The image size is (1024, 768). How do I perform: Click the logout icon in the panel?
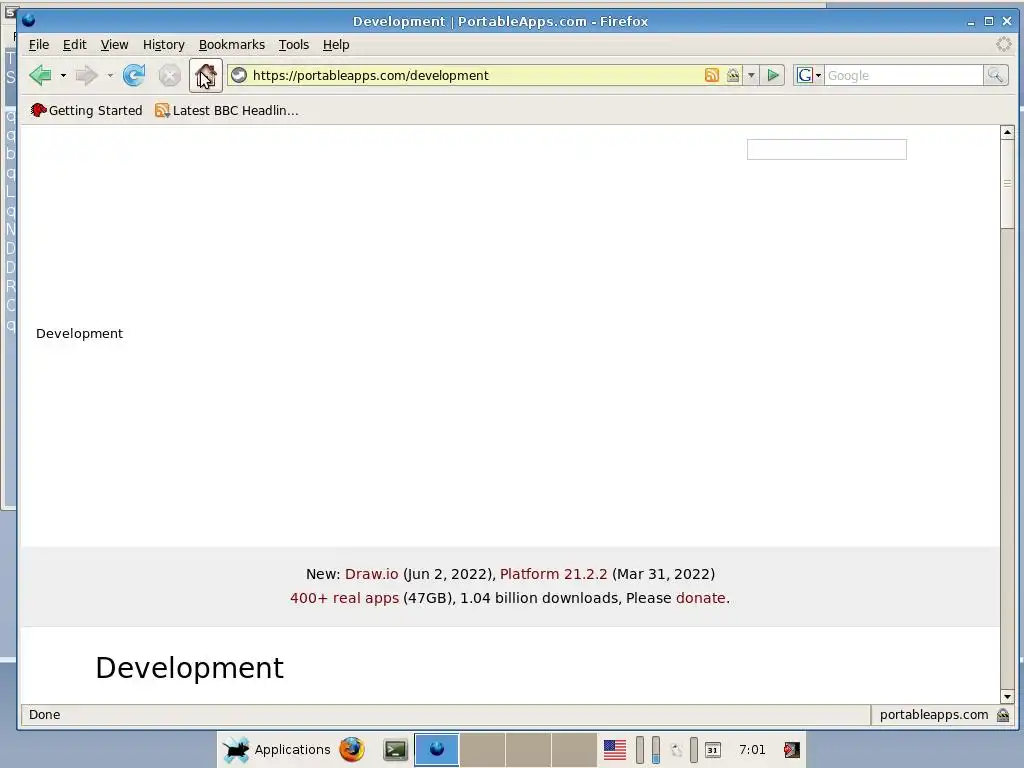tap(792, 750)
